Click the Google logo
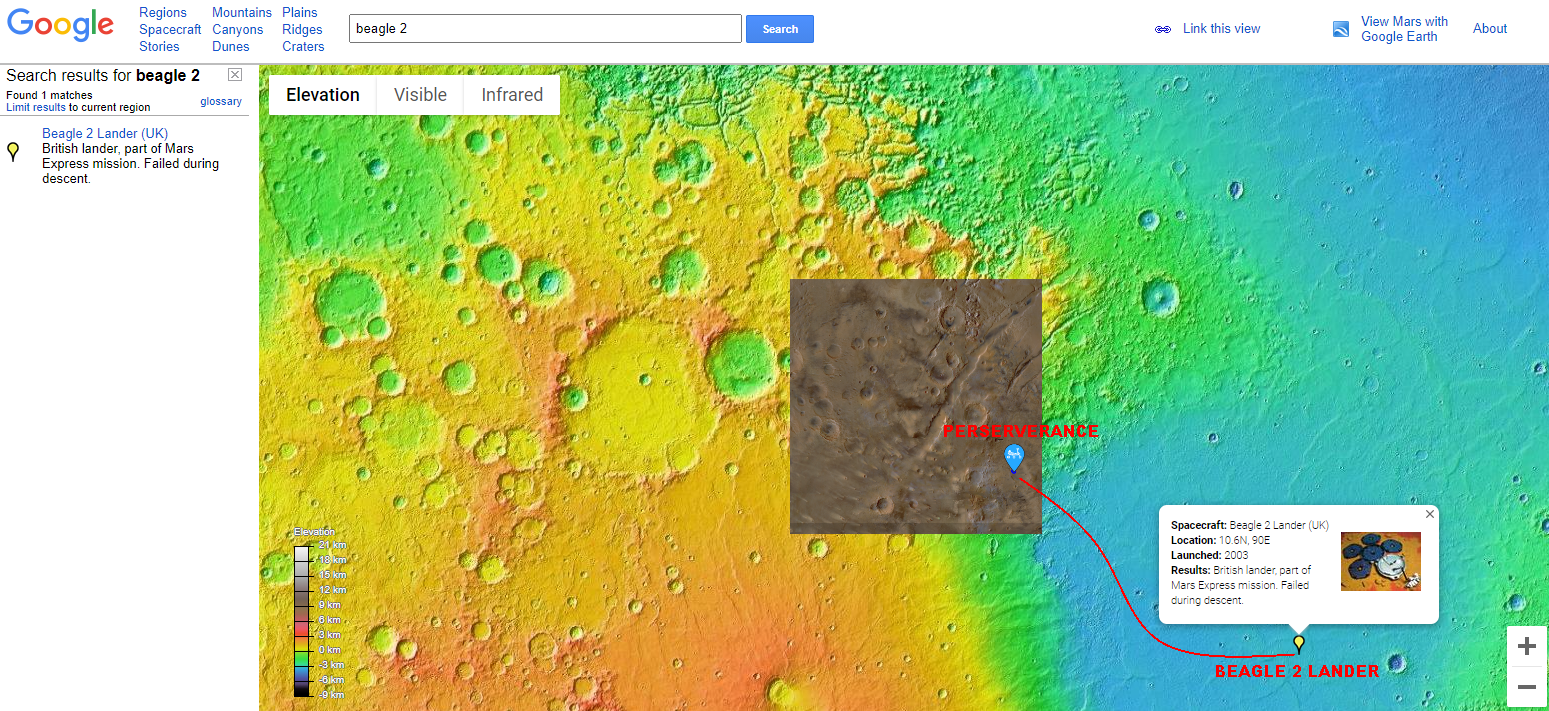Image resolution: width=1549 pixels, height=711 pixels. click(61, 26)
